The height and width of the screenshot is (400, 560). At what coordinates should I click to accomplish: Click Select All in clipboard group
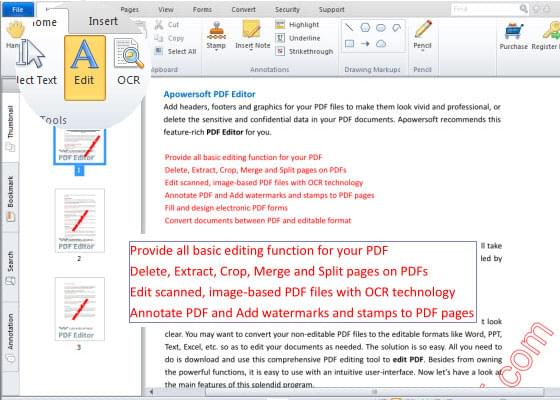175,51
